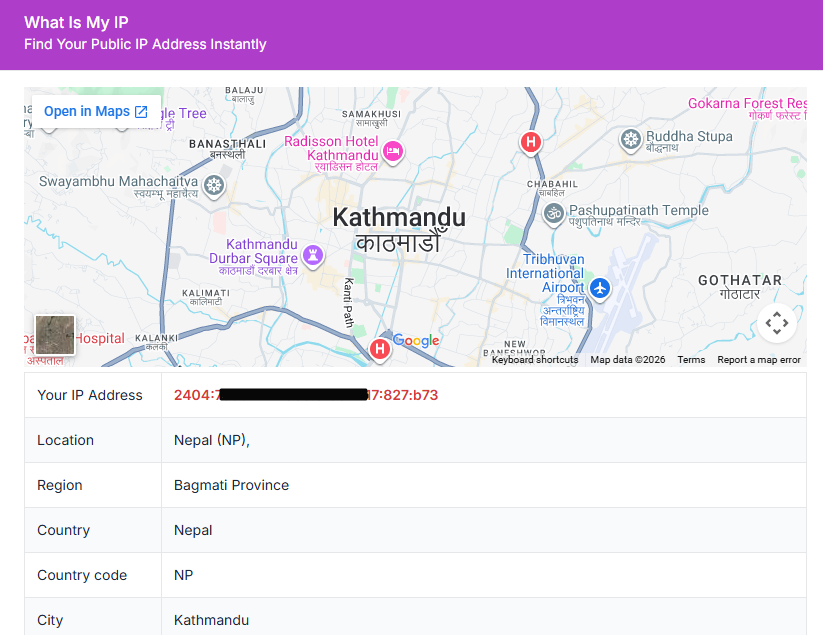Image resolution: width=823 pixels, height=635 pixels.
Task: Open the map Terms link
Action: click(691, 360)
